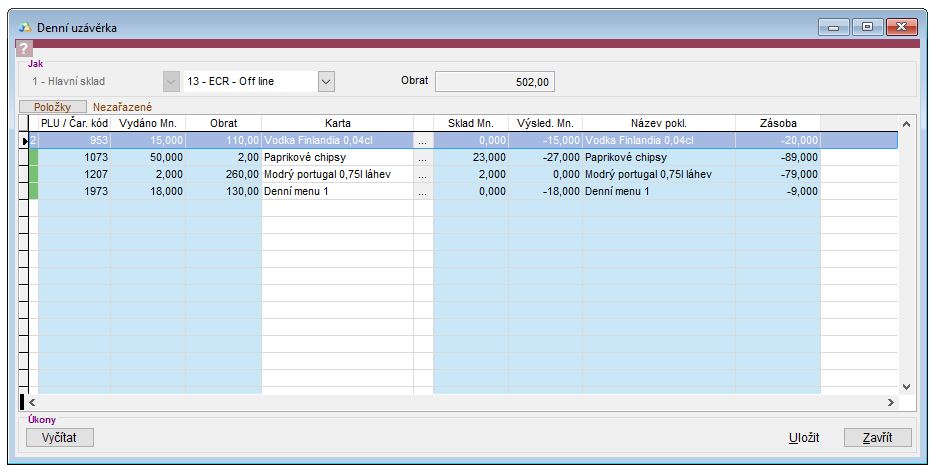Sort by the Zásoba column header
The image size is (936, 475).
point(777,123)
